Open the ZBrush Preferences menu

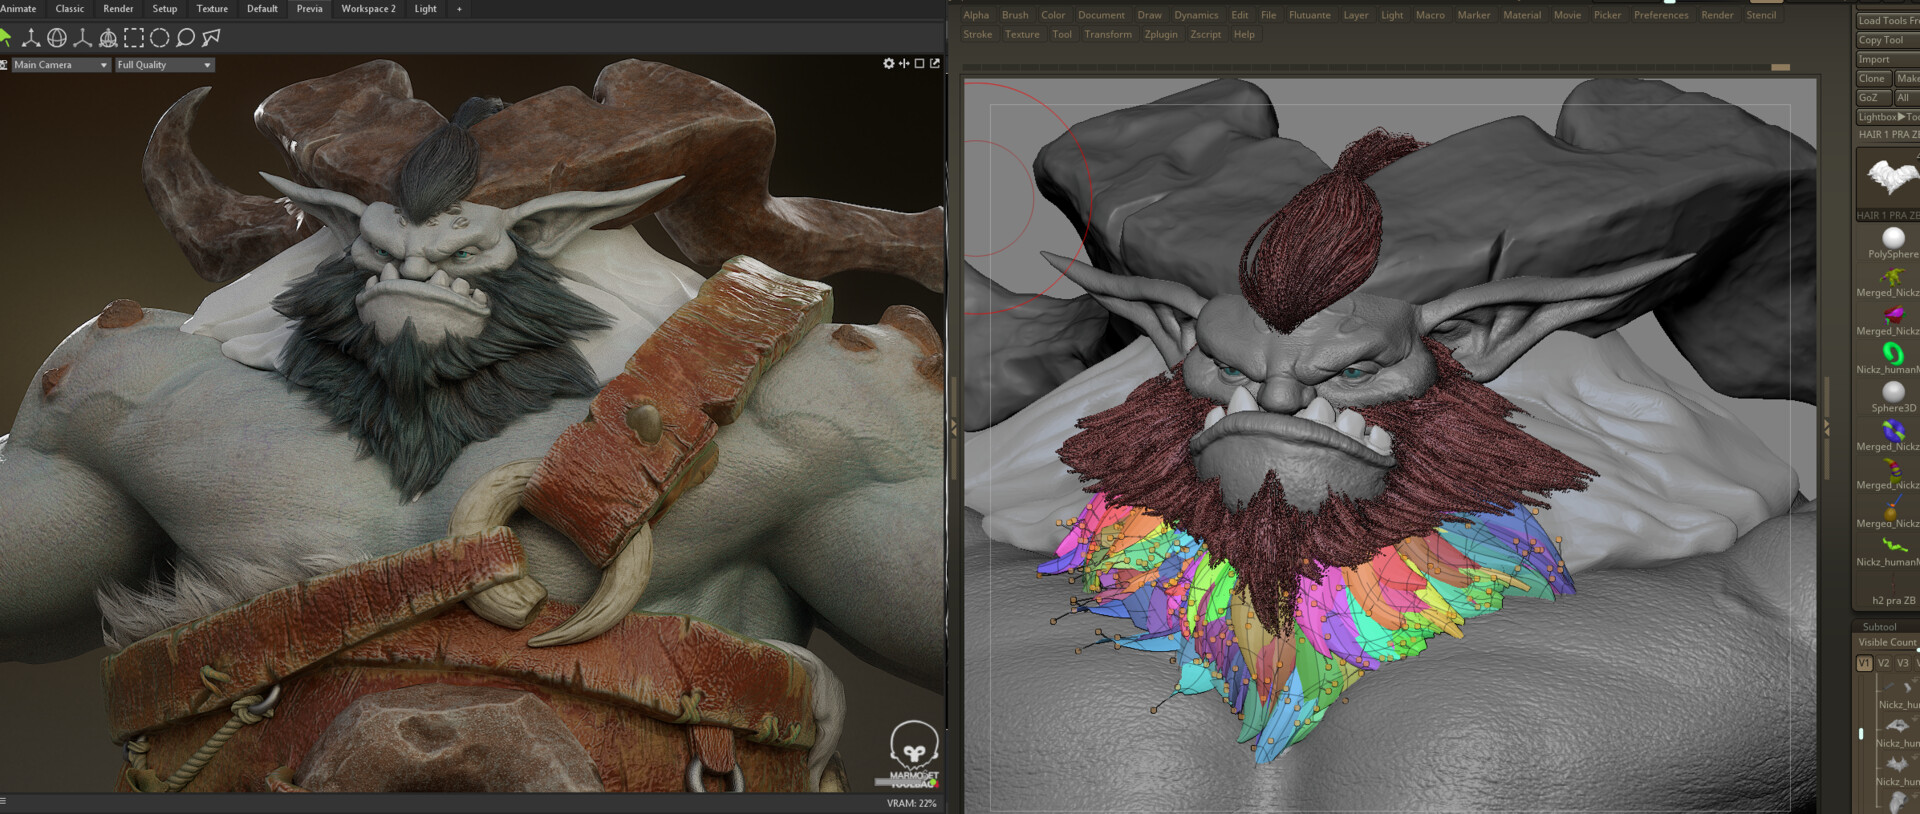[x=1661, y=15]
